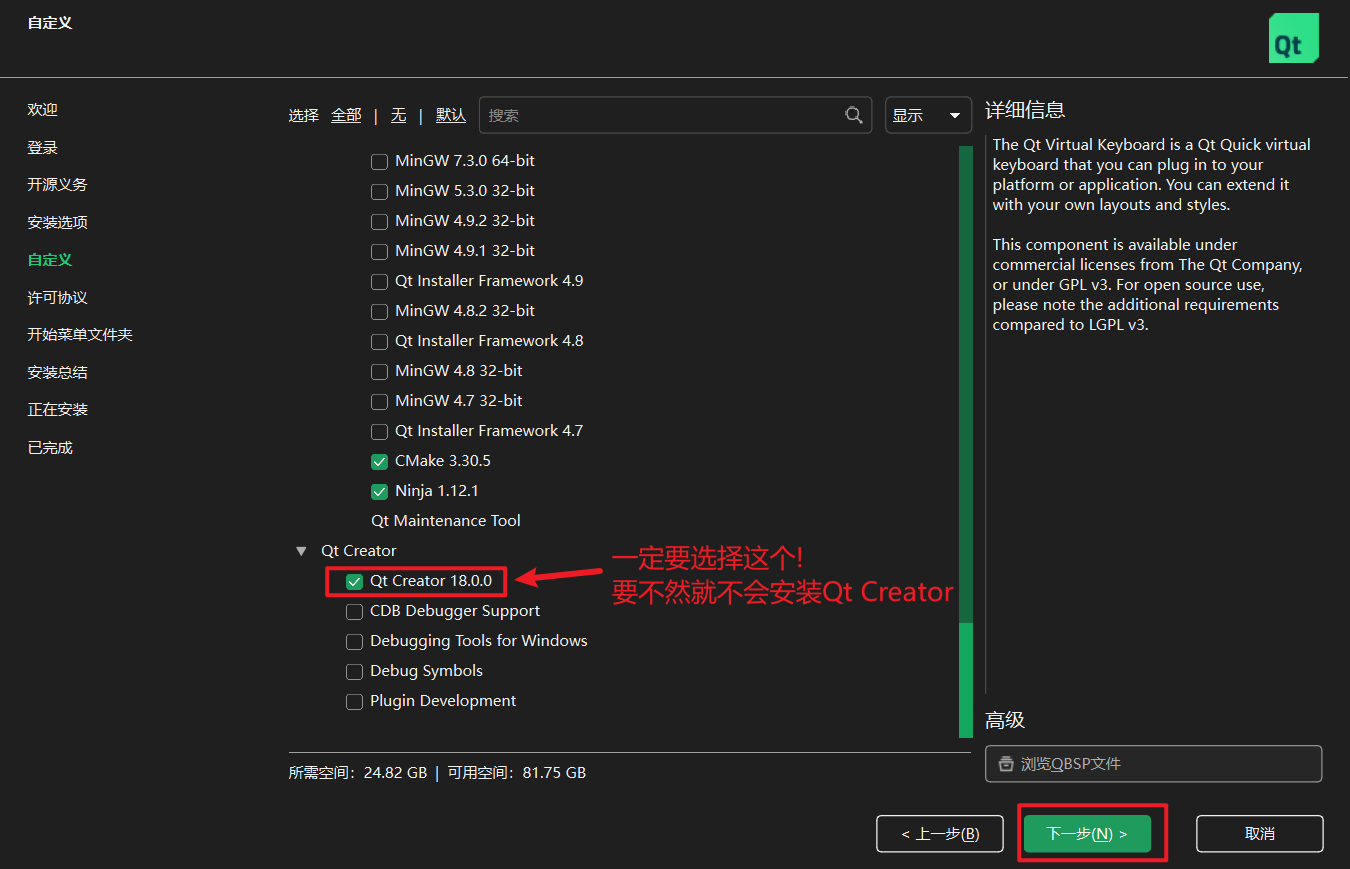Image resolution: width=1350 pixels, height=869 pixels.
Task: Click 浏览QBSP文件 button
Action: [x=1153, y=764]
